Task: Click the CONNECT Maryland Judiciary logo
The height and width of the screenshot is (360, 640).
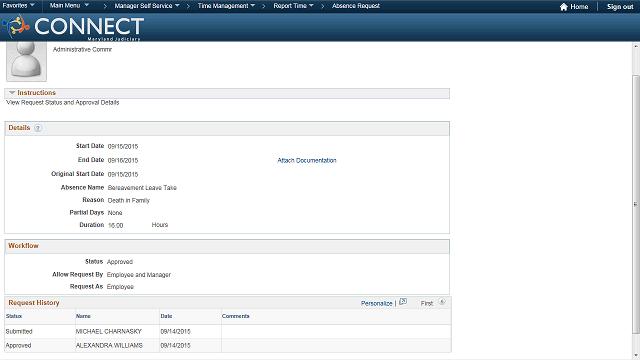Action: click(x=73, y=27)
